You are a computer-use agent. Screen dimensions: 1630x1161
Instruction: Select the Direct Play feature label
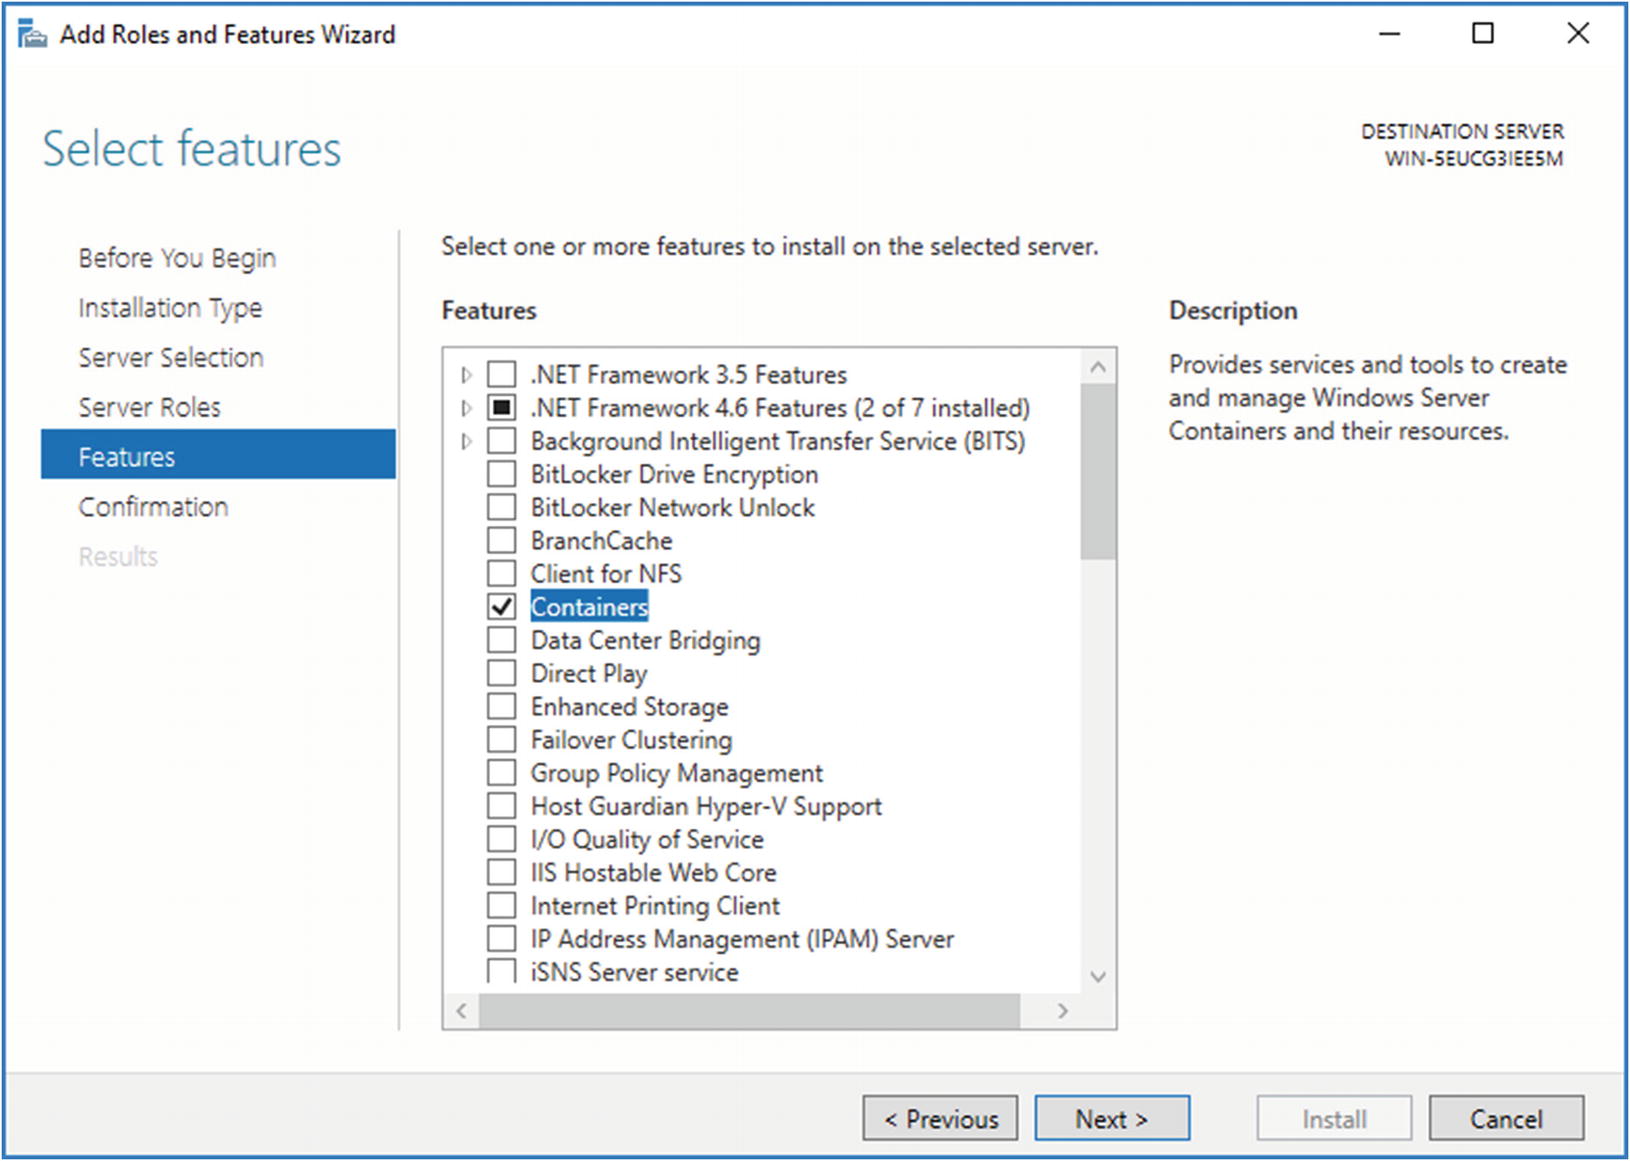tap(589, 673)
